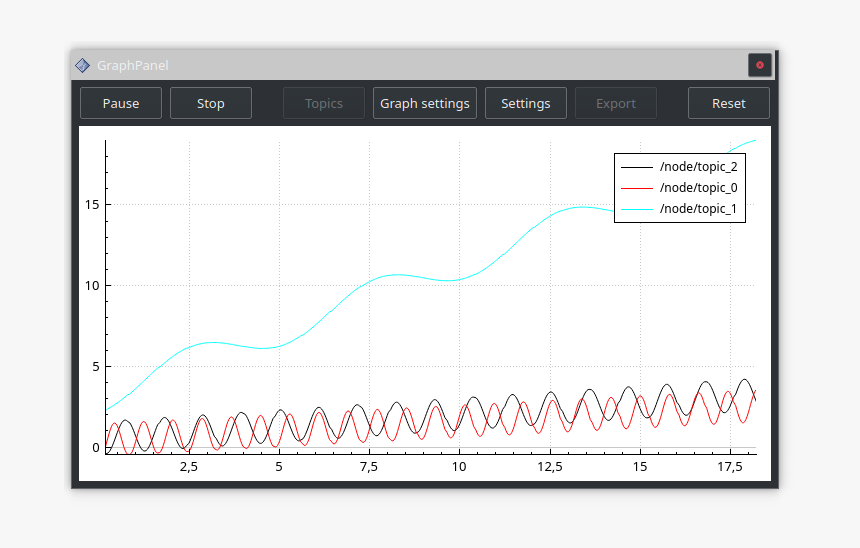Click the GraphPanel title text
The height and width of the screenshot is (548, 860).
132,65
